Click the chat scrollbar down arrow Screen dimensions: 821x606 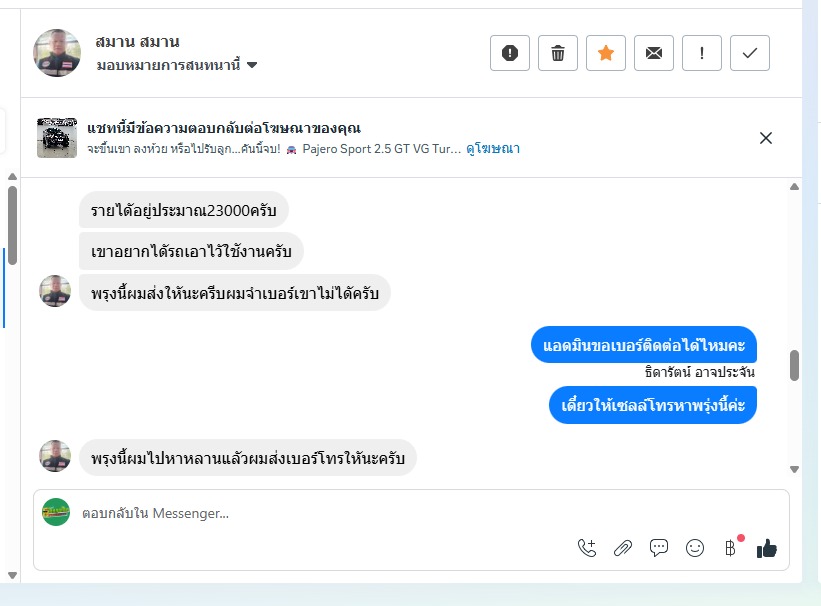tap(794, 469)
